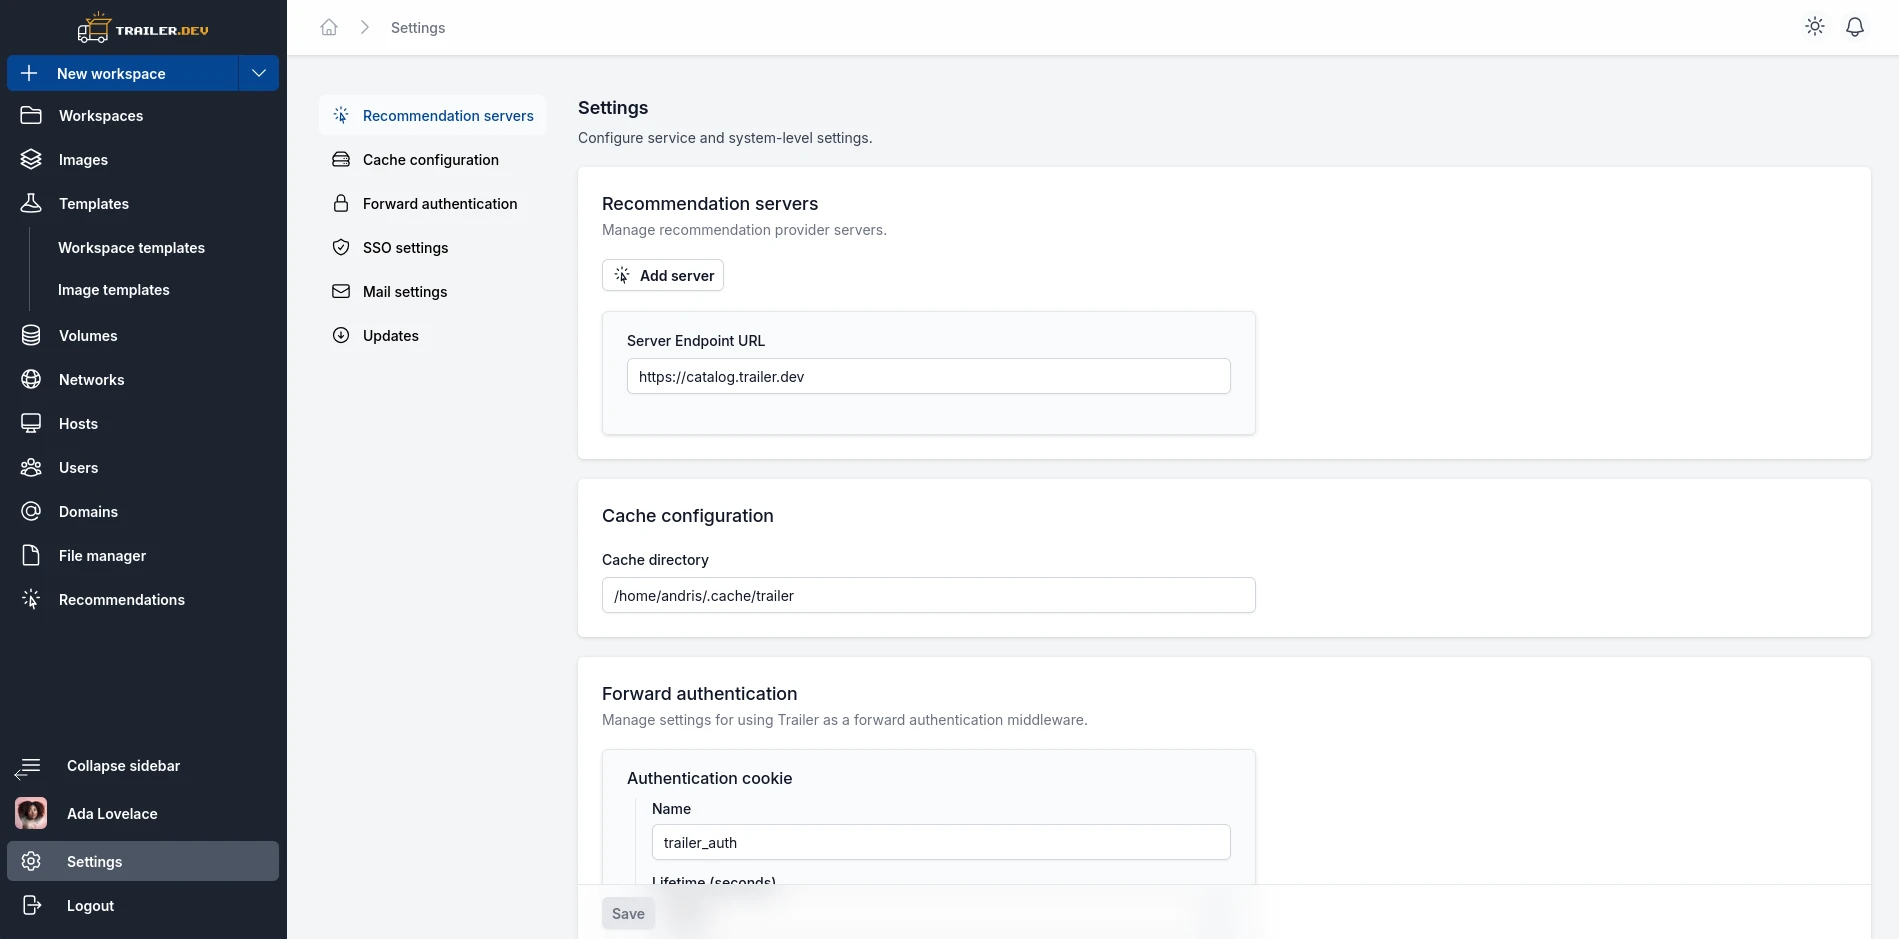
Task: Focus the authentication cookie Name field
Action: [941, 842]
